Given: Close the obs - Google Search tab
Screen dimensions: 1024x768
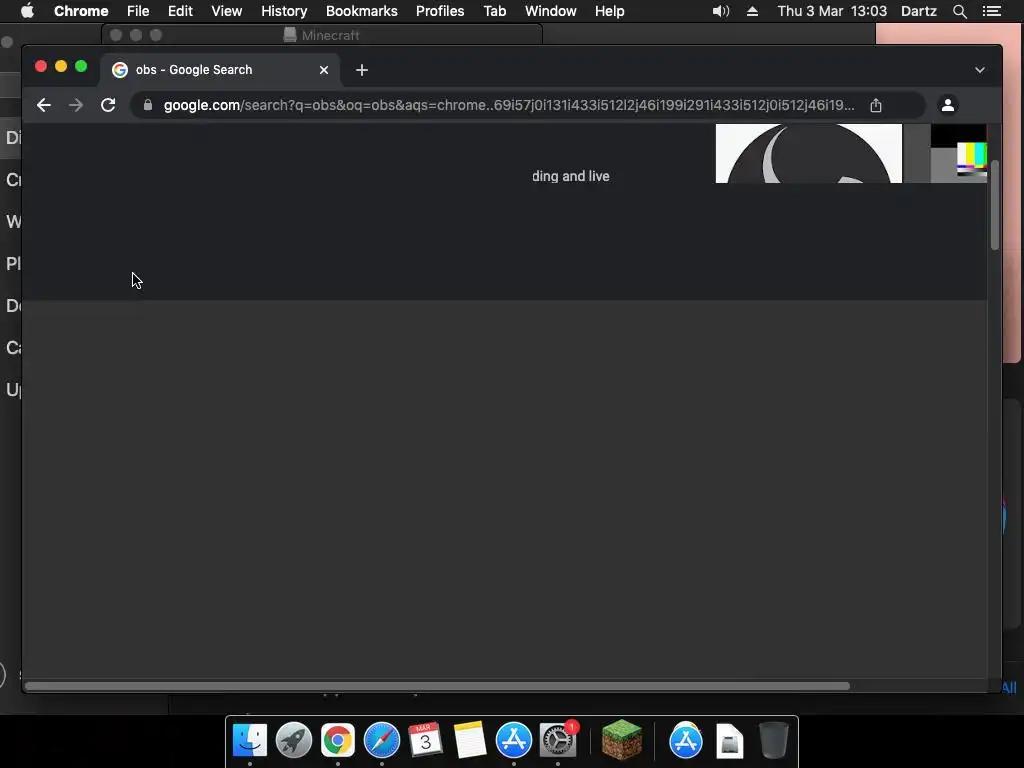Looking at the screenshot, I should click(324, 70).
